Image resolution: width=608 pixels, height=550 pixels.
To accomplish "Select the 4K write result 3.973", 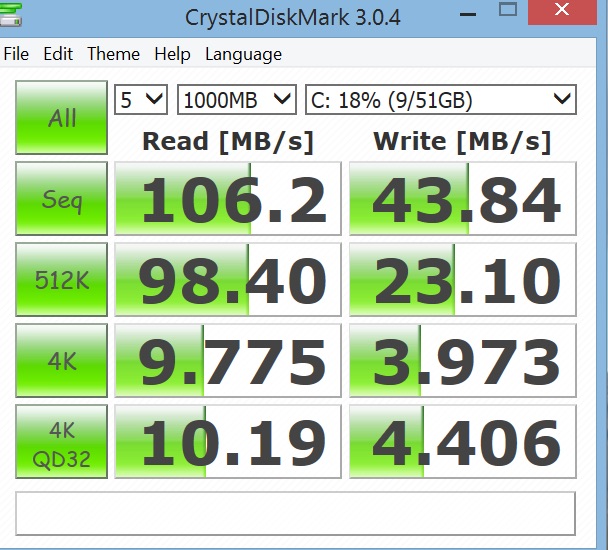I will pyautogui.click(x=463, y=361).
